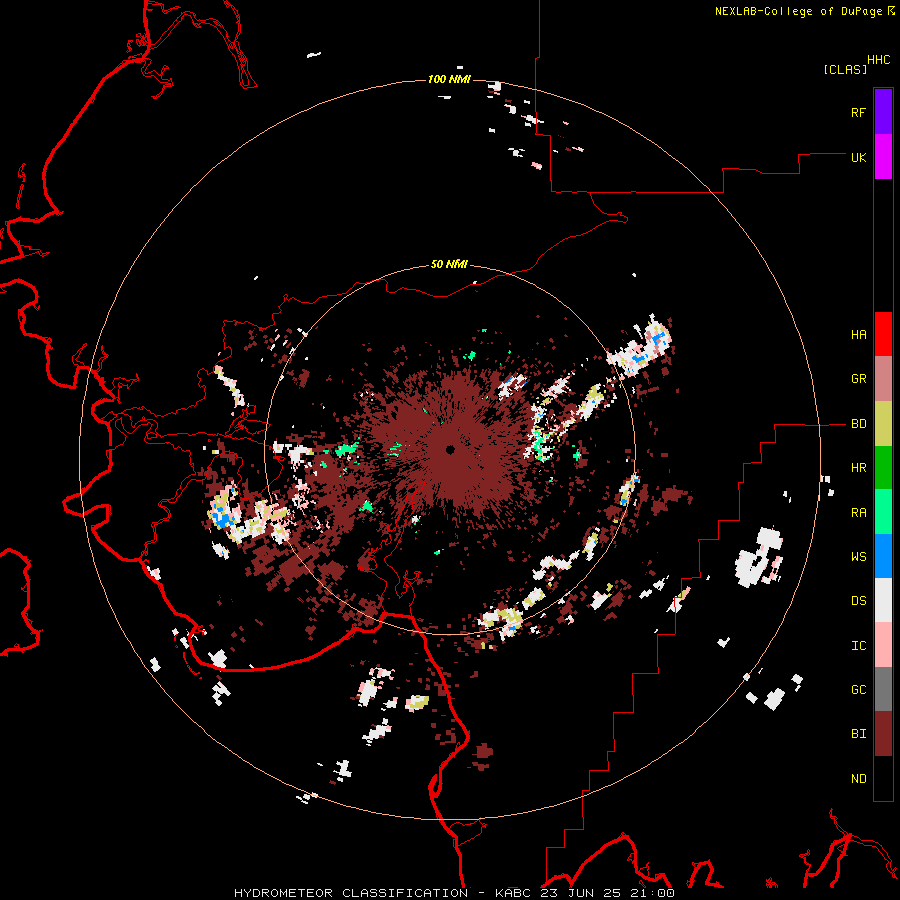
Task: Select the bright green RA color swatch
Action: tap(883, 512)
